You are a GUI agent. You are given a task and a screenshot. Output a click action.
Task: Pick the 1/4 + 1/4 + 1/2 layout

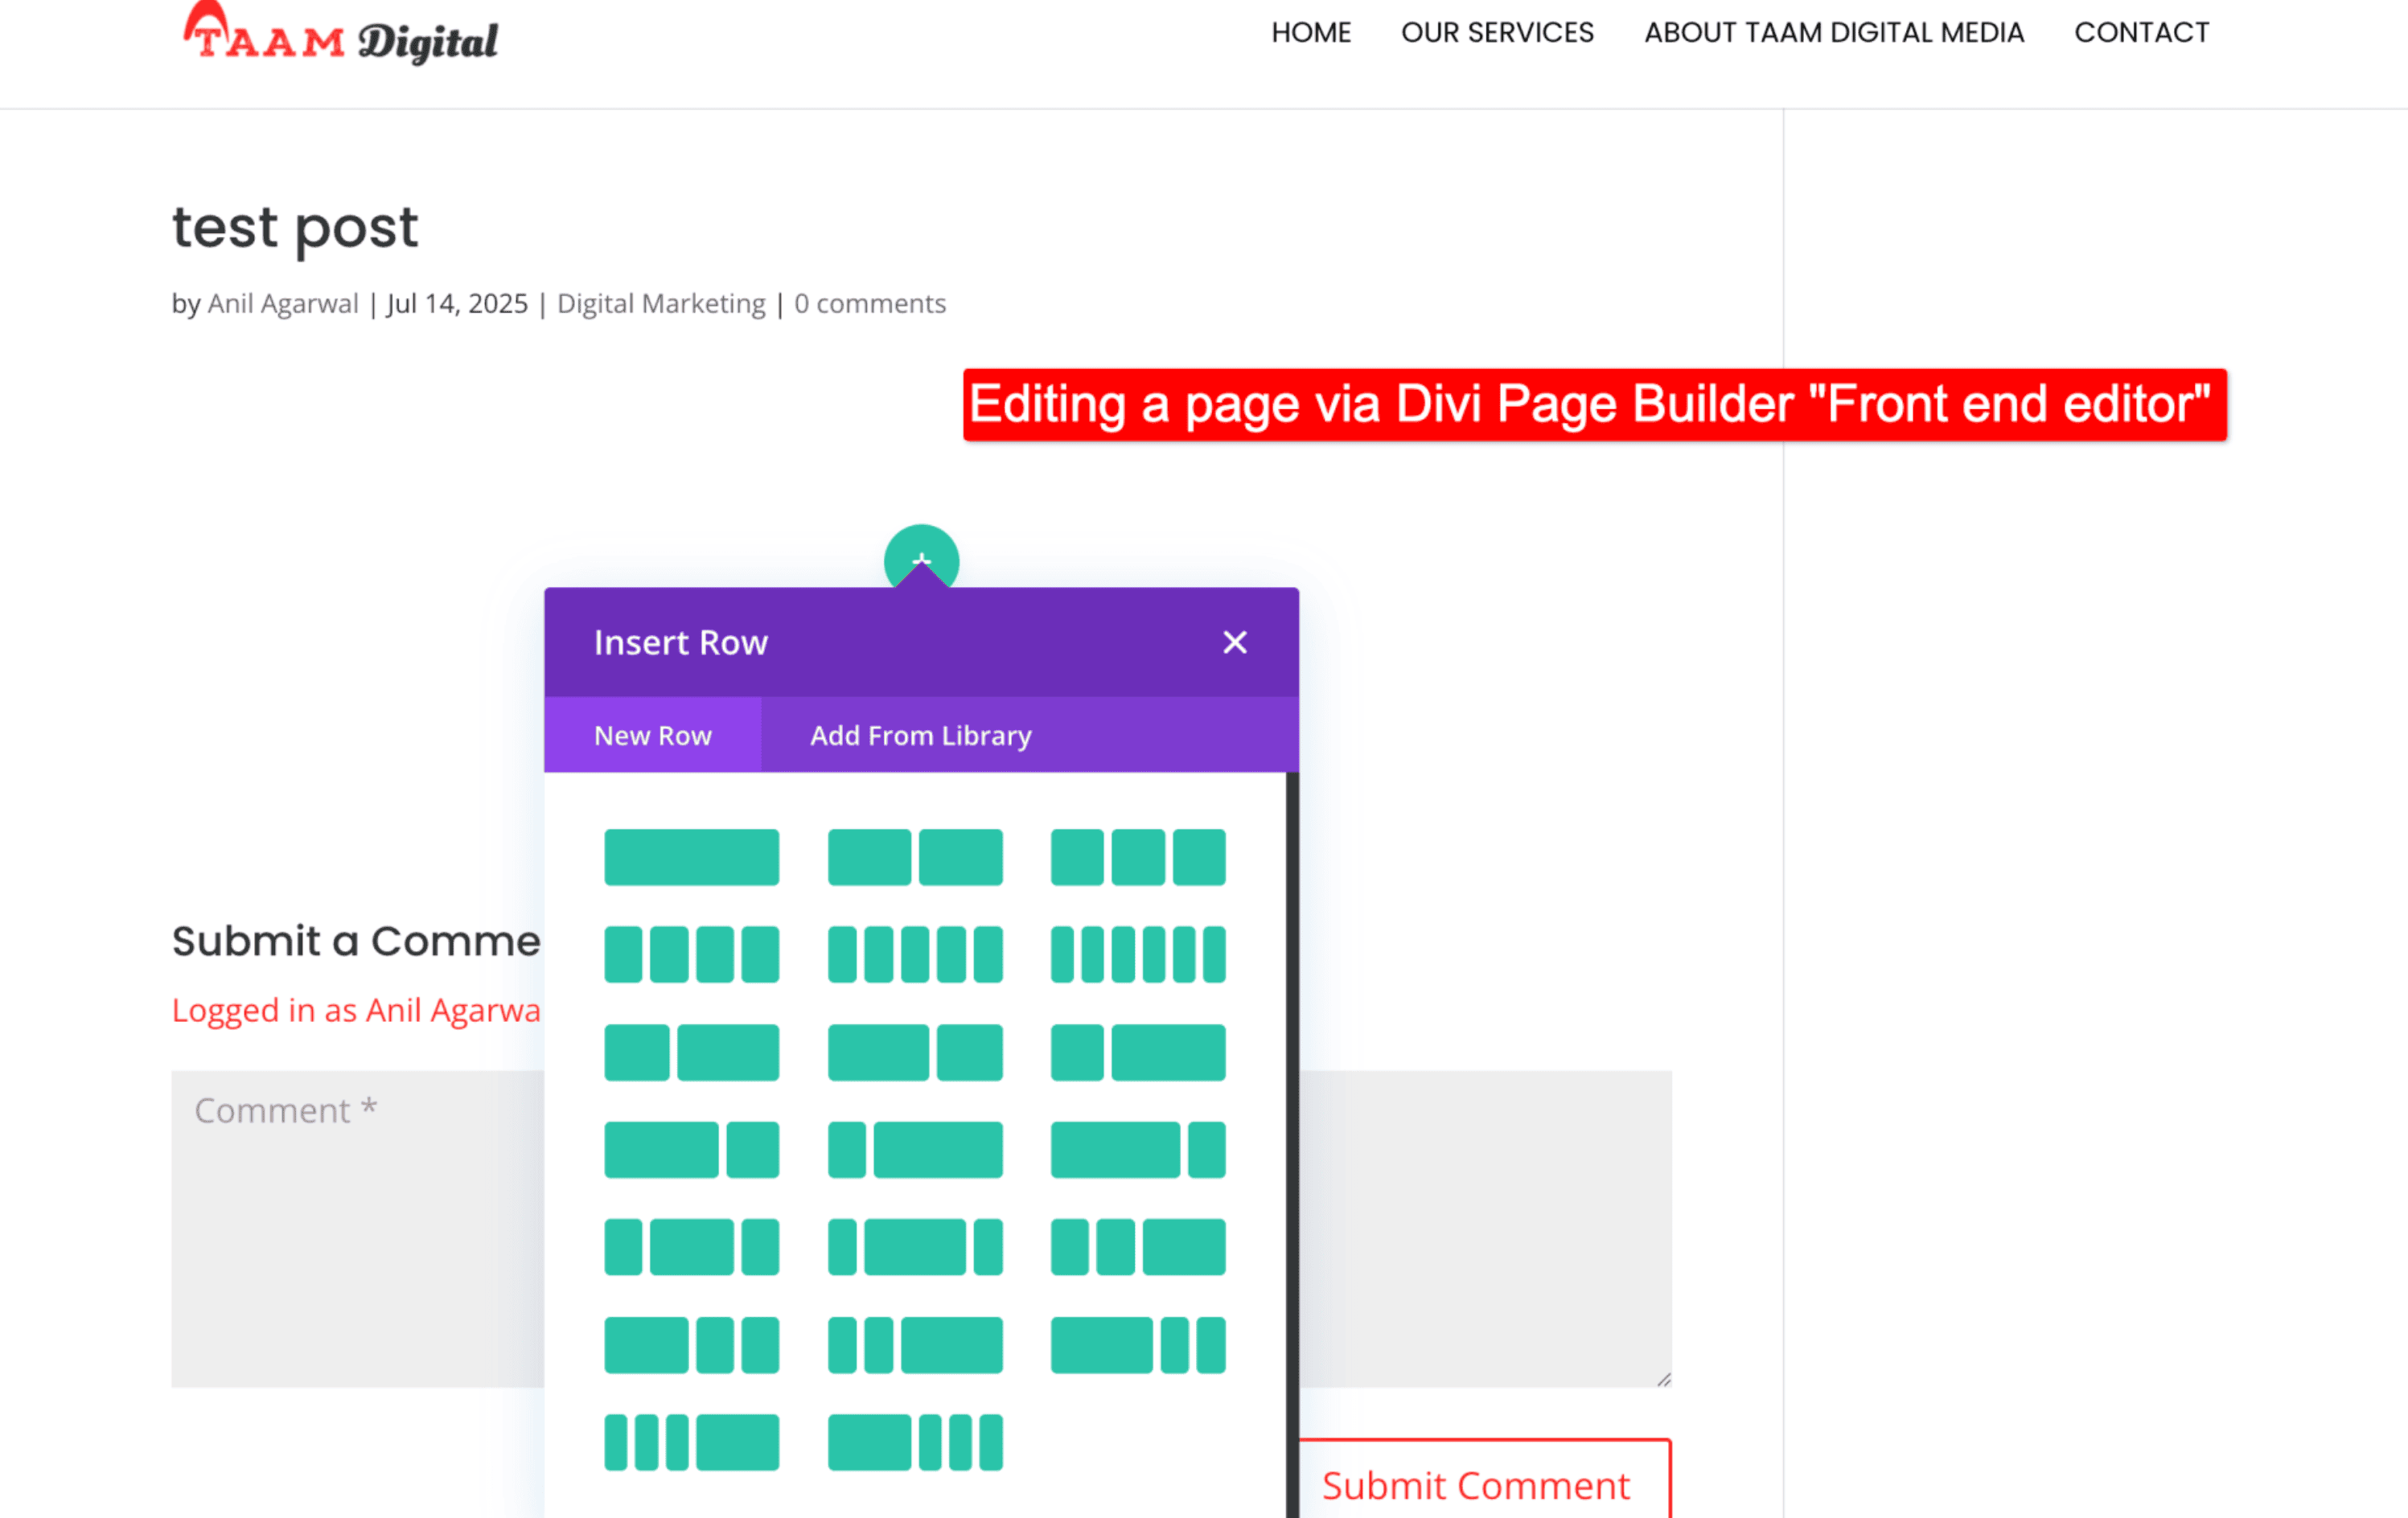click(1138, 1247)
